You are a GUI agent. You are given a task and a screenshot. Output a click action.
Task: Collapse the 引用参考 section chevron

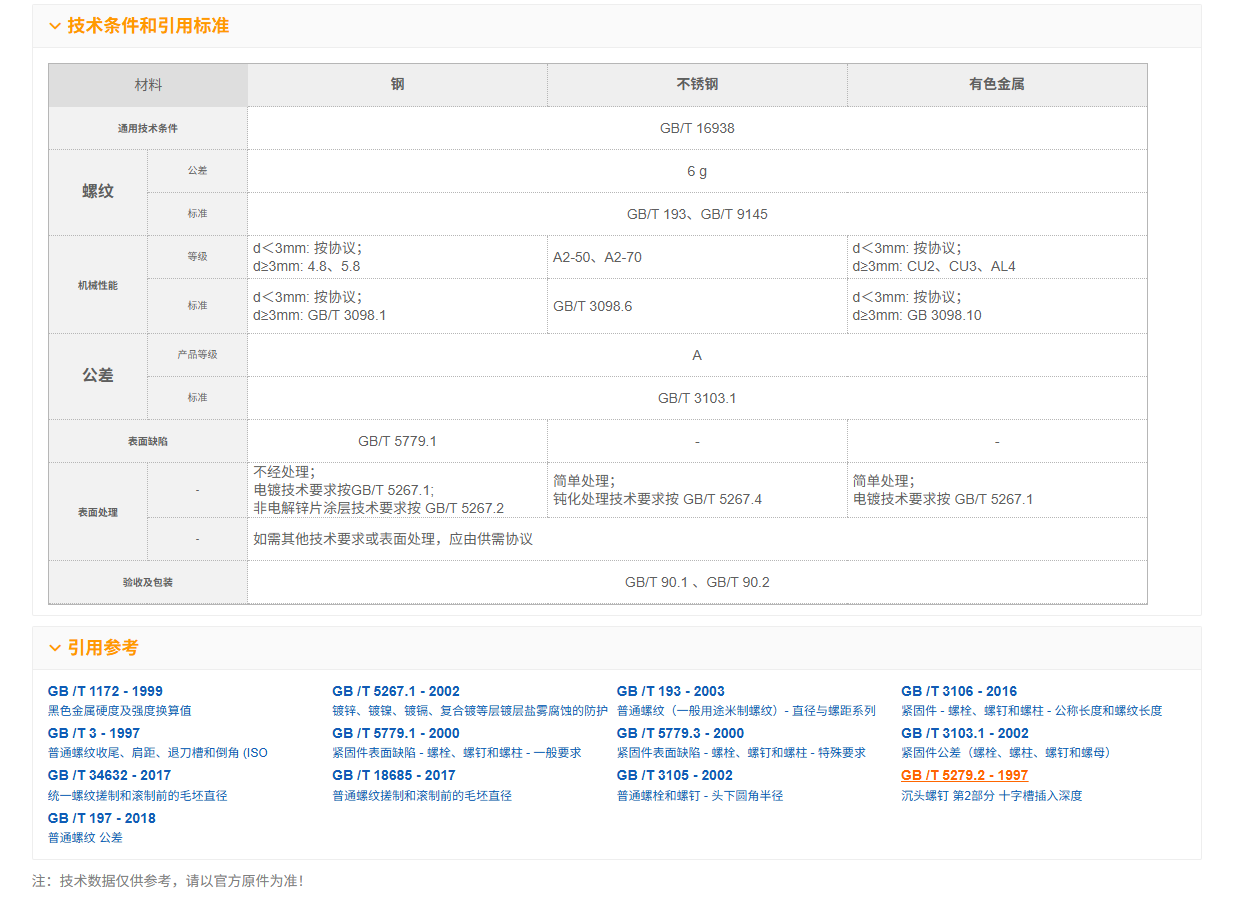click(55, 649)
